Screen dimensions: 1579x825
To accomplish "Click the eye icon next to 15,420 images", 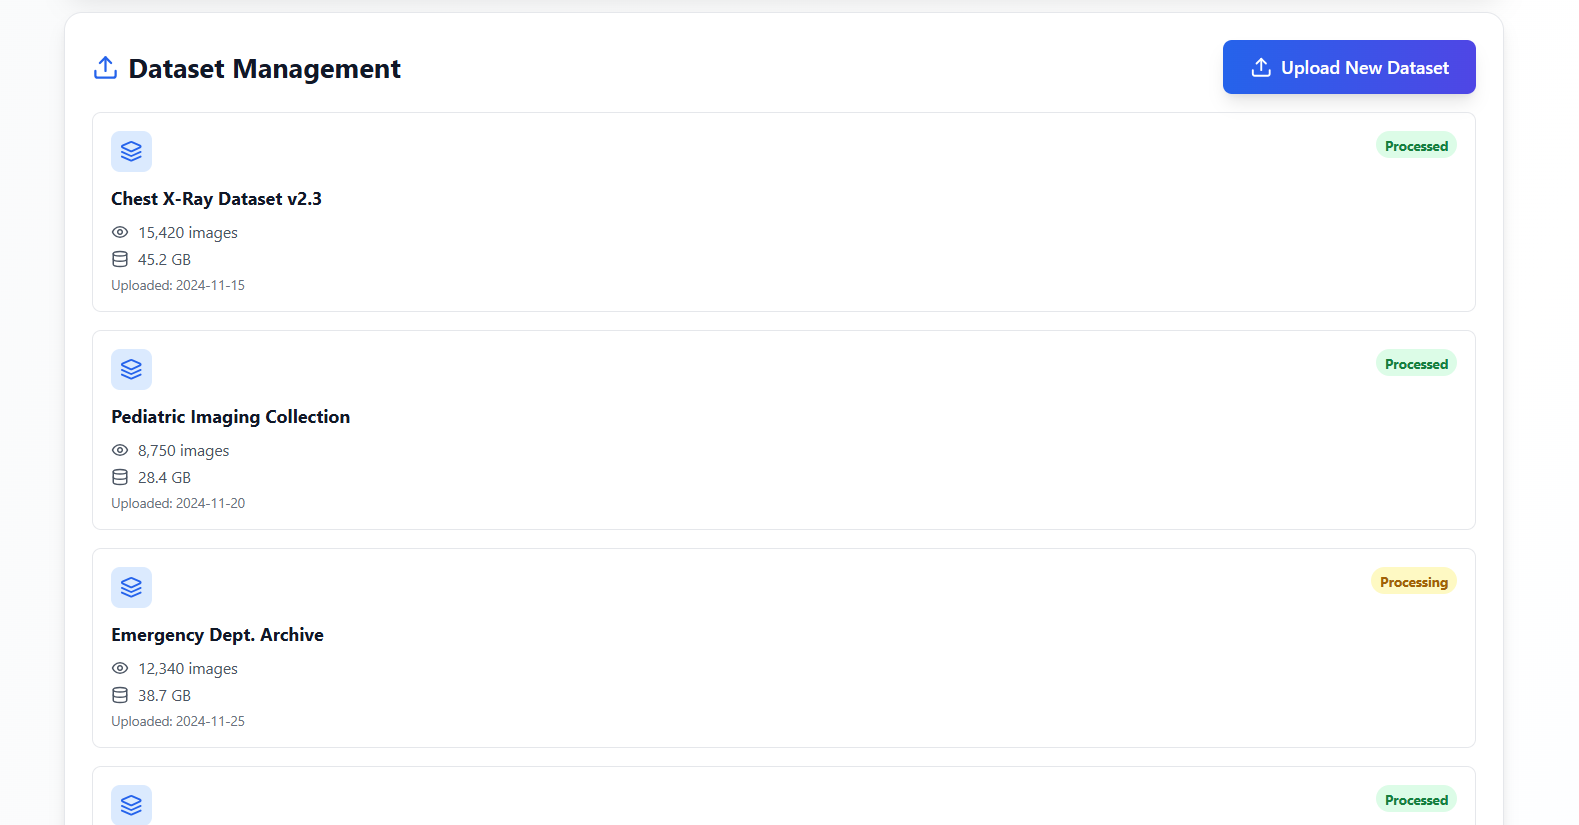I will (x=120, y=232).
